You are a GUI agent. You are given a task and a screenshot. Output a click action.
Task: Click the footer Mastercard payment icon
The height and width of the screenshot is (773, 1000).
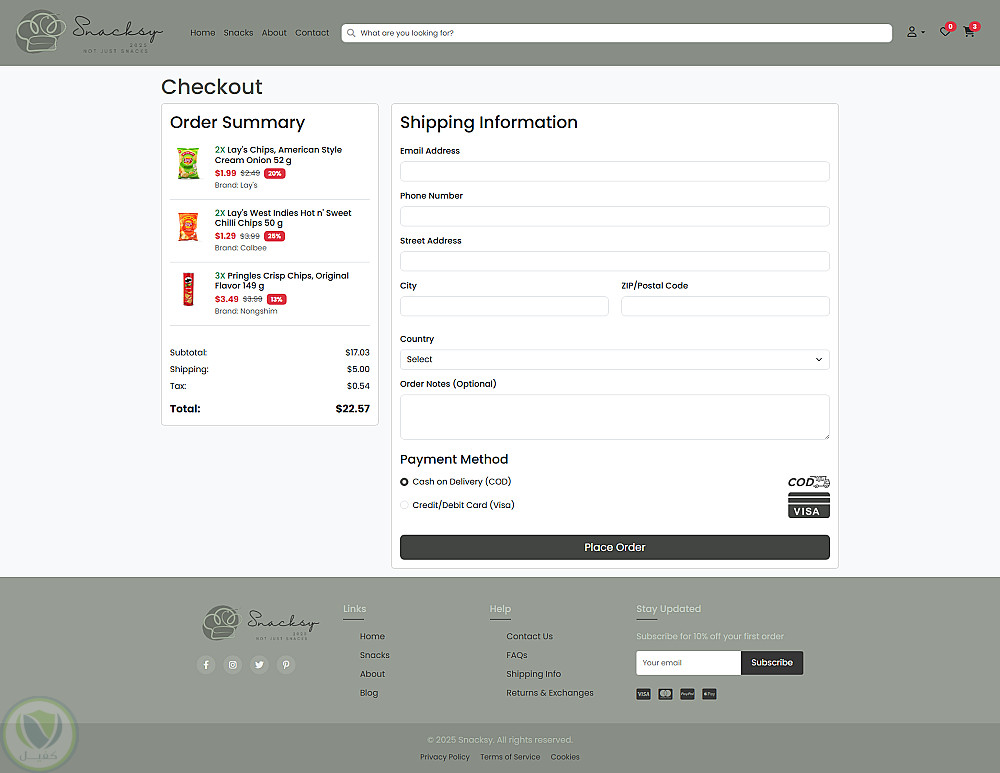coord(665,694)
